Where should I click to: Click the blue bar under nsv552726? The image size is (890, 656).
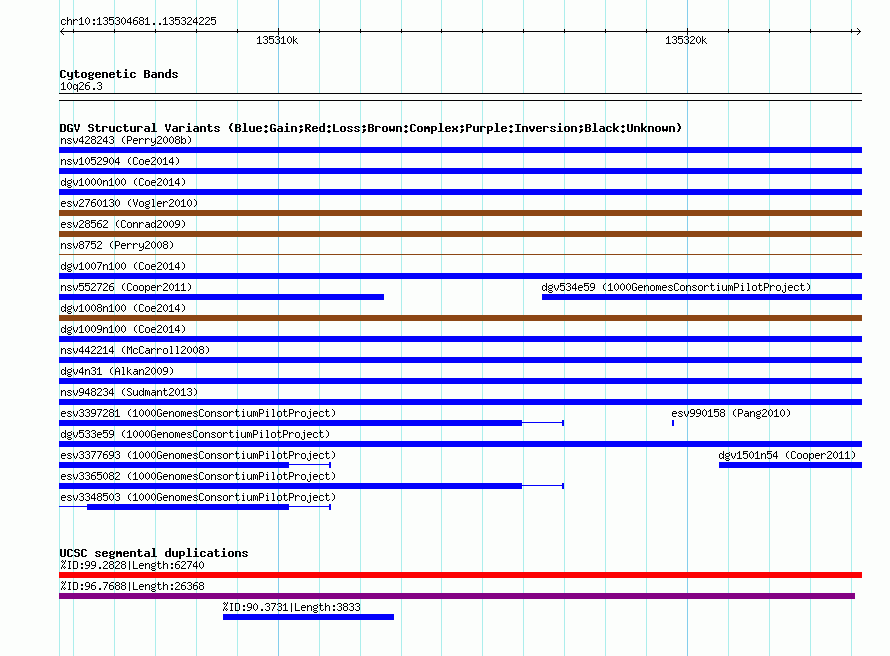221,297
